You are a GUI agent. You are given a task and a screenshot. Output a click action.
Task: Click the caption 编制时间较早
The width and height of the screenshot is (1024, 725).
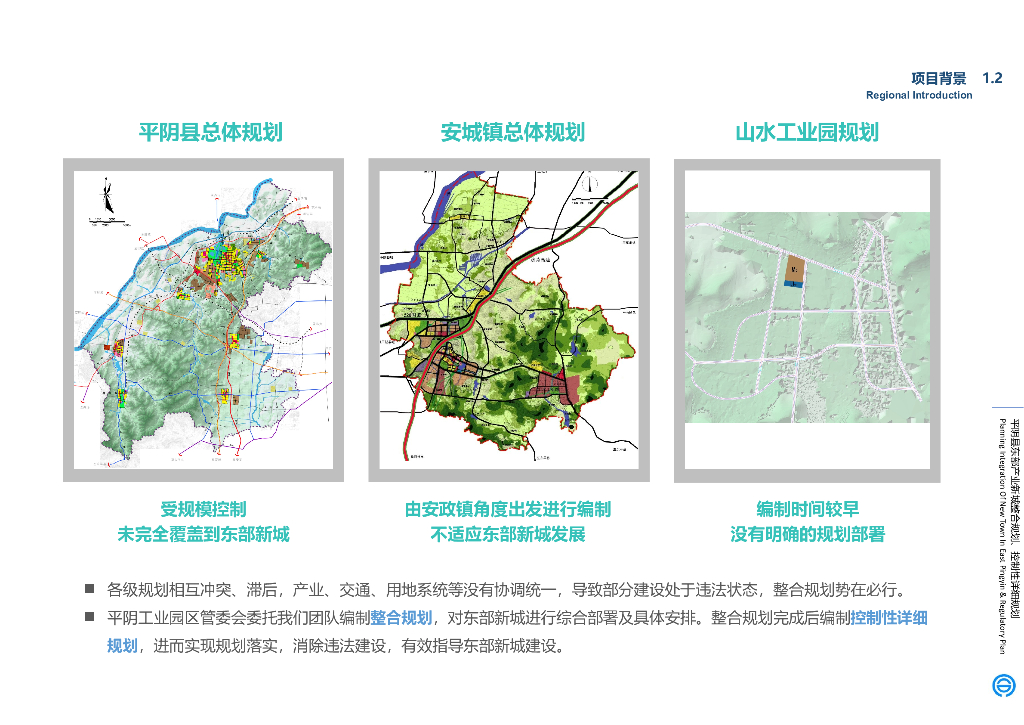coord(807,509)
